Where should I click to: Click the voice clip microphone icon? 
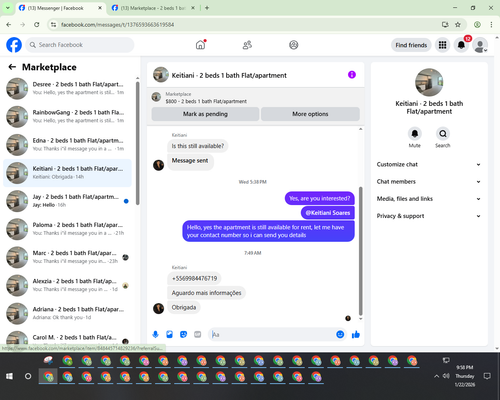[x=155, y=334]
